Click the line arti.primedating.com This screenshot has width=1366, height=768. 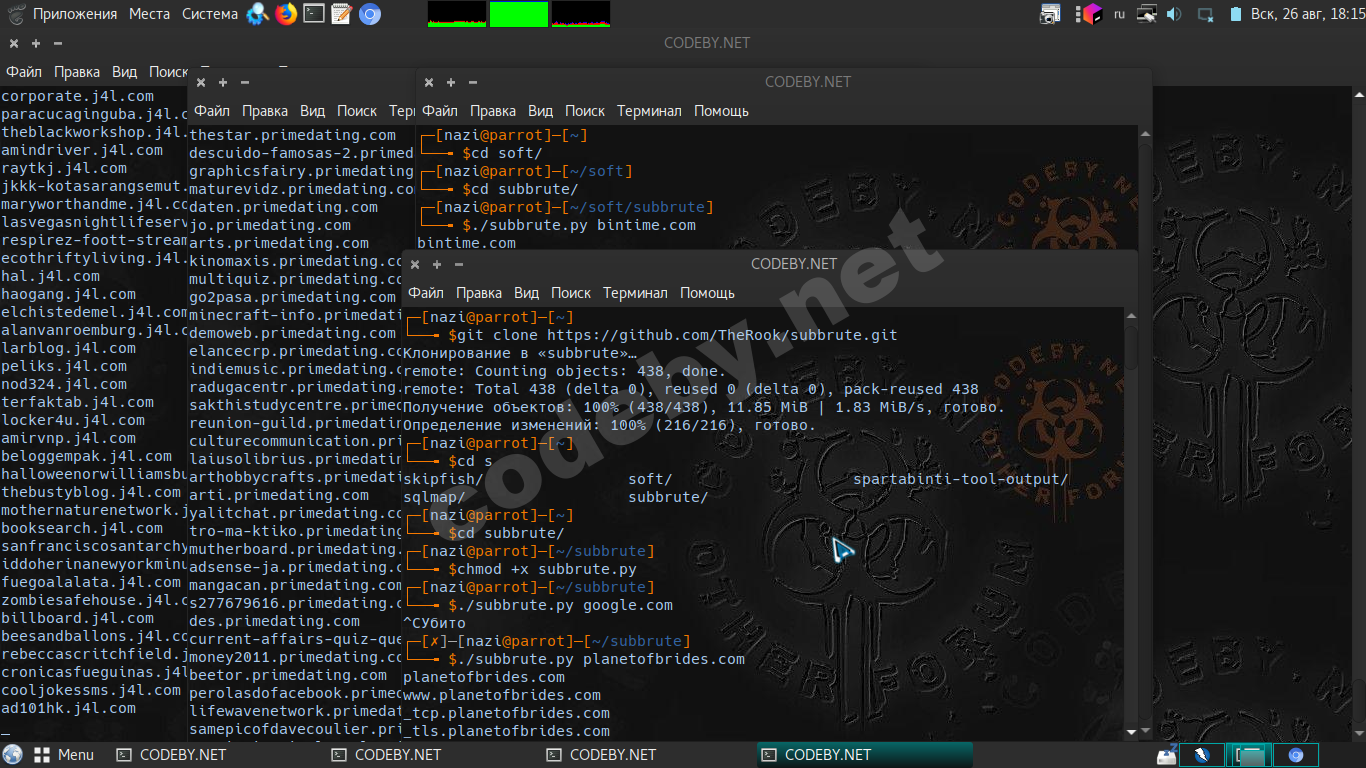[x=279, y=495]
